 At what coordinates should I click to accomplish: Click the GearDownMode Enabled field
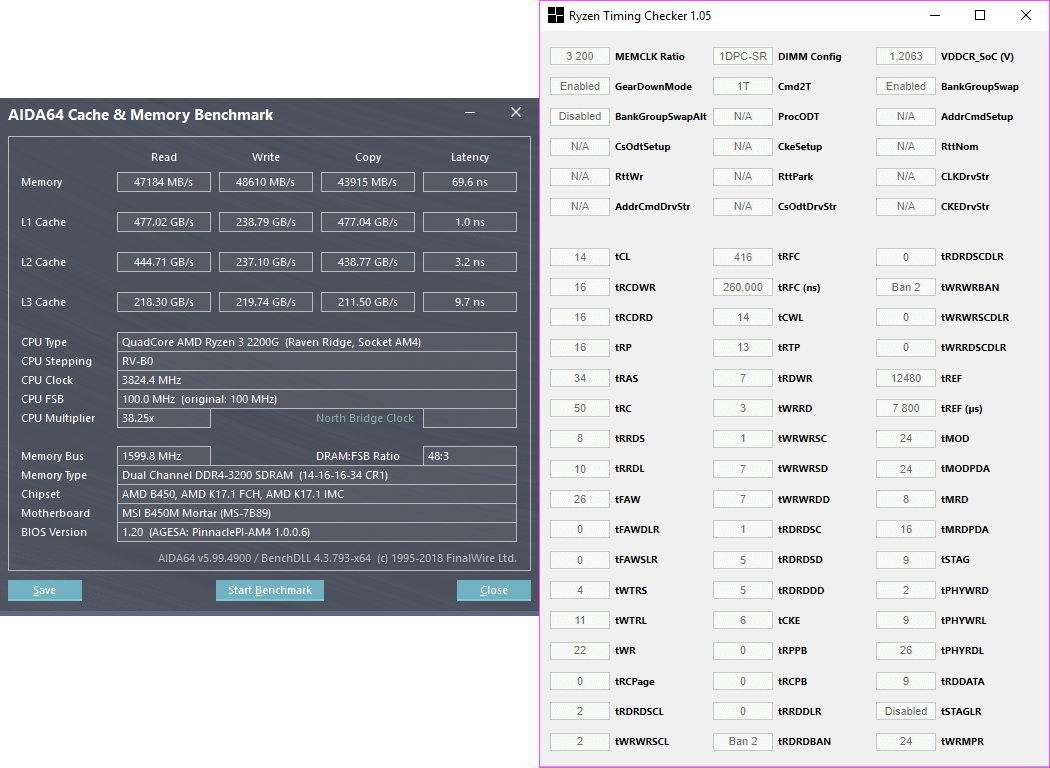pyautogui.click(x=580, y=86)
